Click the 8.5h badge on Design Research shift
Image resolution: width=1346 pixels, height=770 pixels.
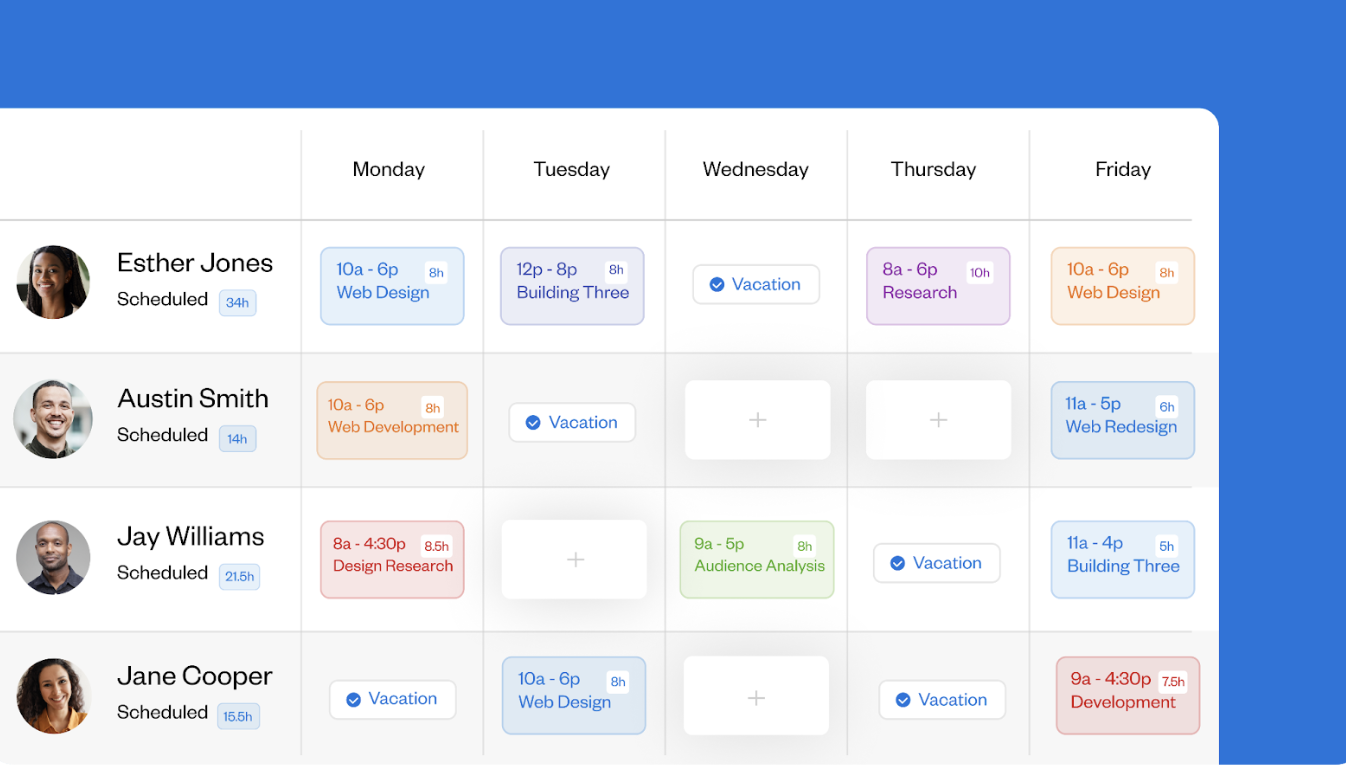click(x=436, y=547)
